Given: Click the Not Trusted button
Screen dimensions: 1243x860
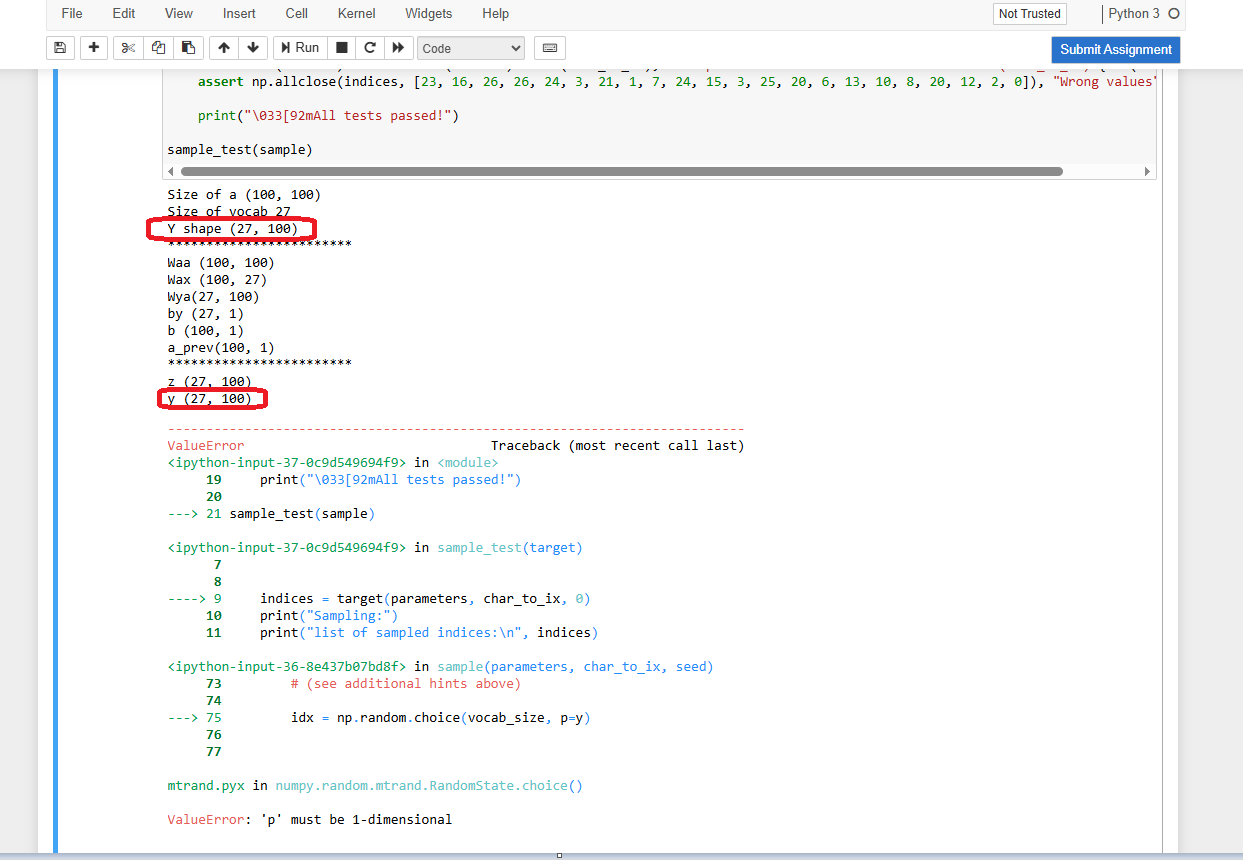Looking at the screenshot, I should coord(1030,14).
